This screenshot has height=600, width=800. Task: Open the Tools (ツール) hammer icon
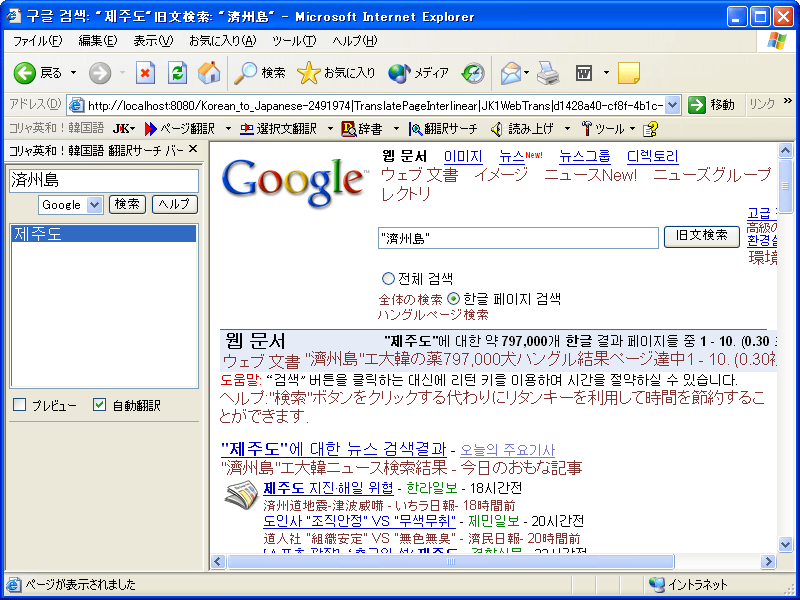tap(587, 129)
